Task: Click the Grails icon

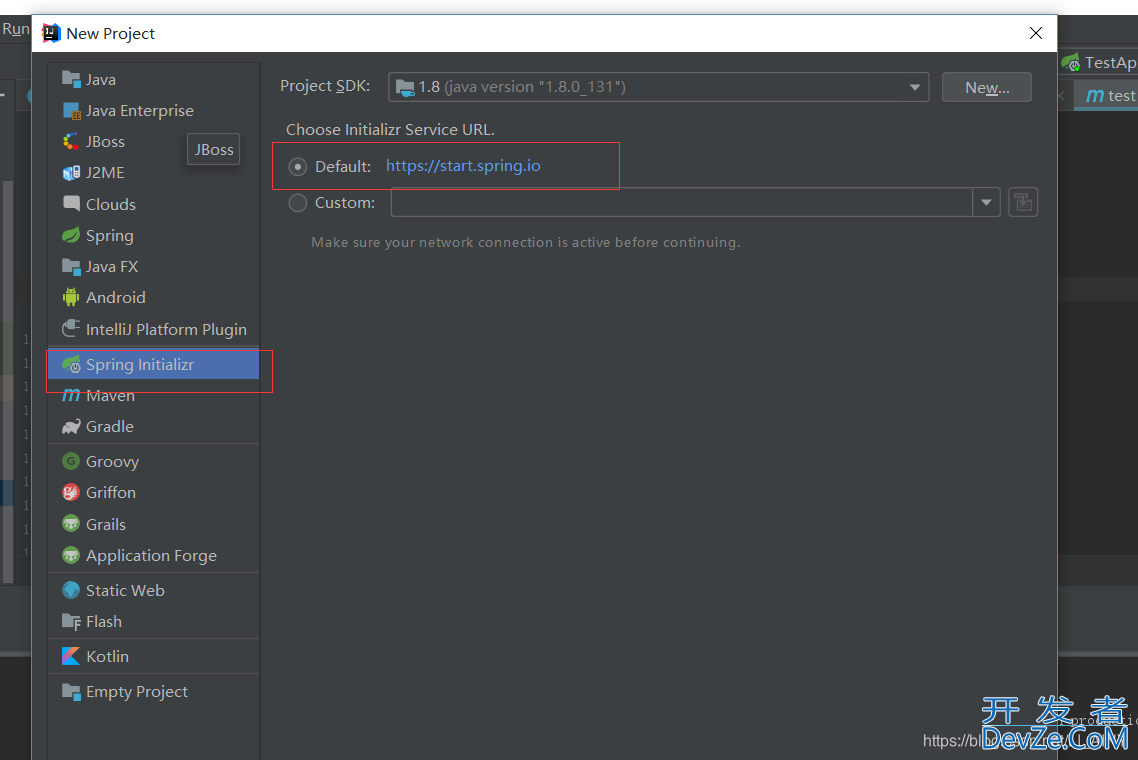Action: point(71,523)
